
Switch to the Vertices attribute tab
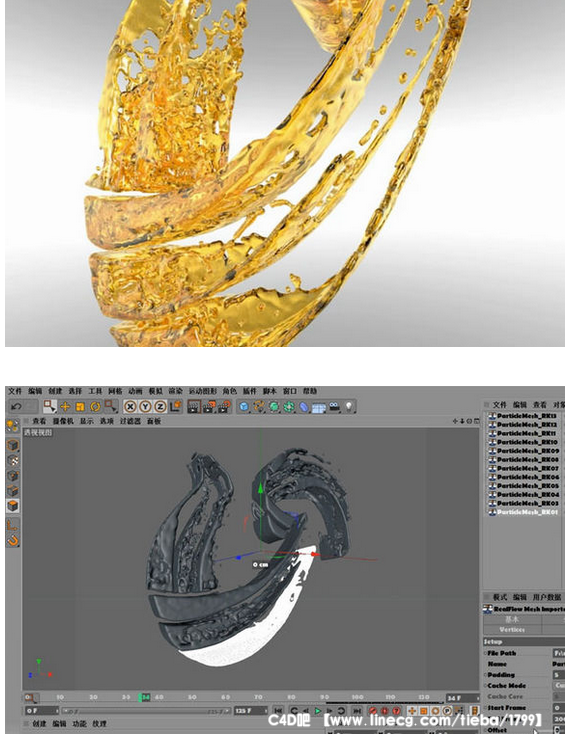pyautogui.click(x=512, y=630)
